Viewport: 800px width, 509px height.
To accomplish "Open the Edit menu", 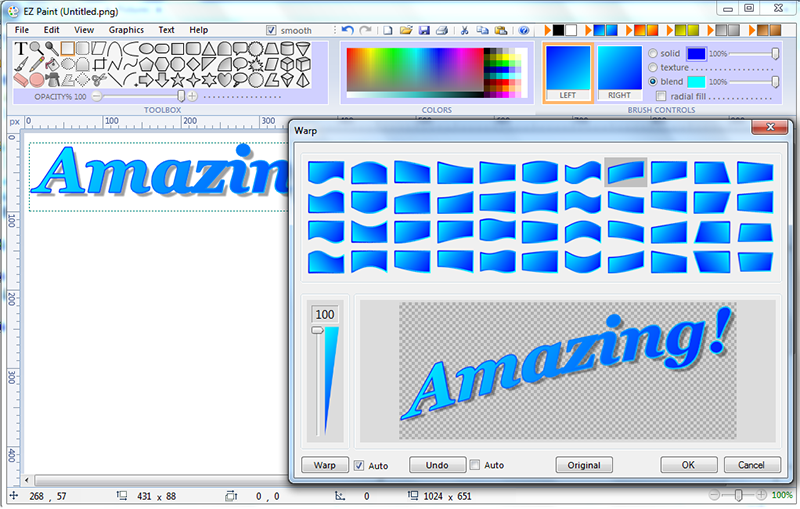I will [52, 30].
